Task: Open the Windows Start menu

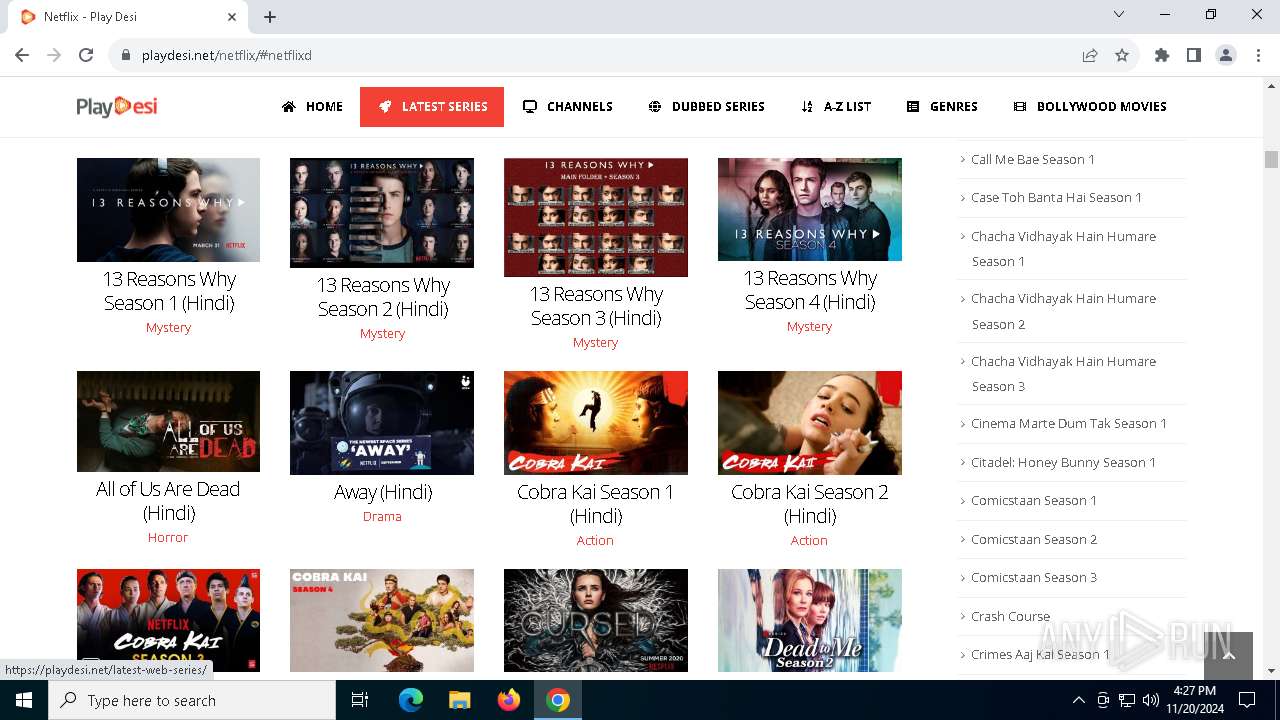Action: pyautogui.click(x=23, y=700)
